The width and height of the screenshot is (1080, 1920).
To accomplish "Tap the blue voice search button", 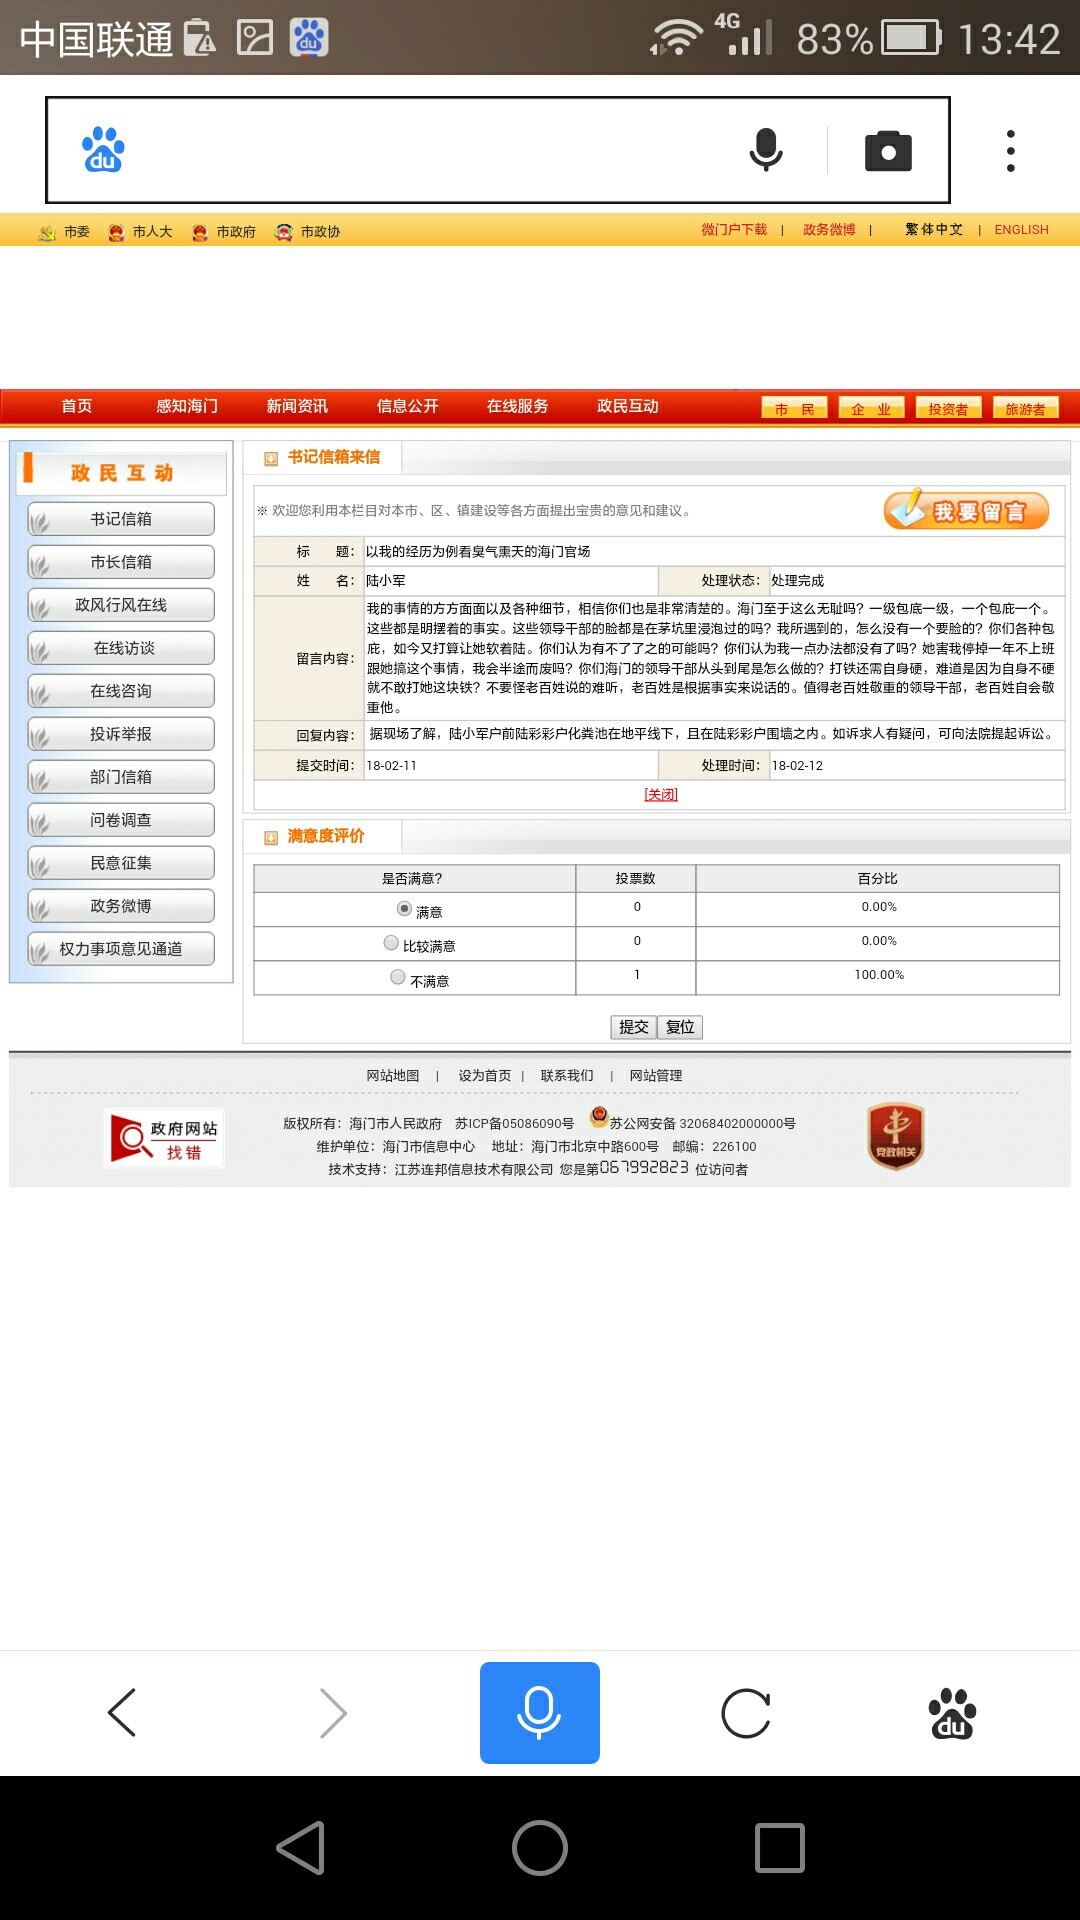I will [x=539, y=1712].
